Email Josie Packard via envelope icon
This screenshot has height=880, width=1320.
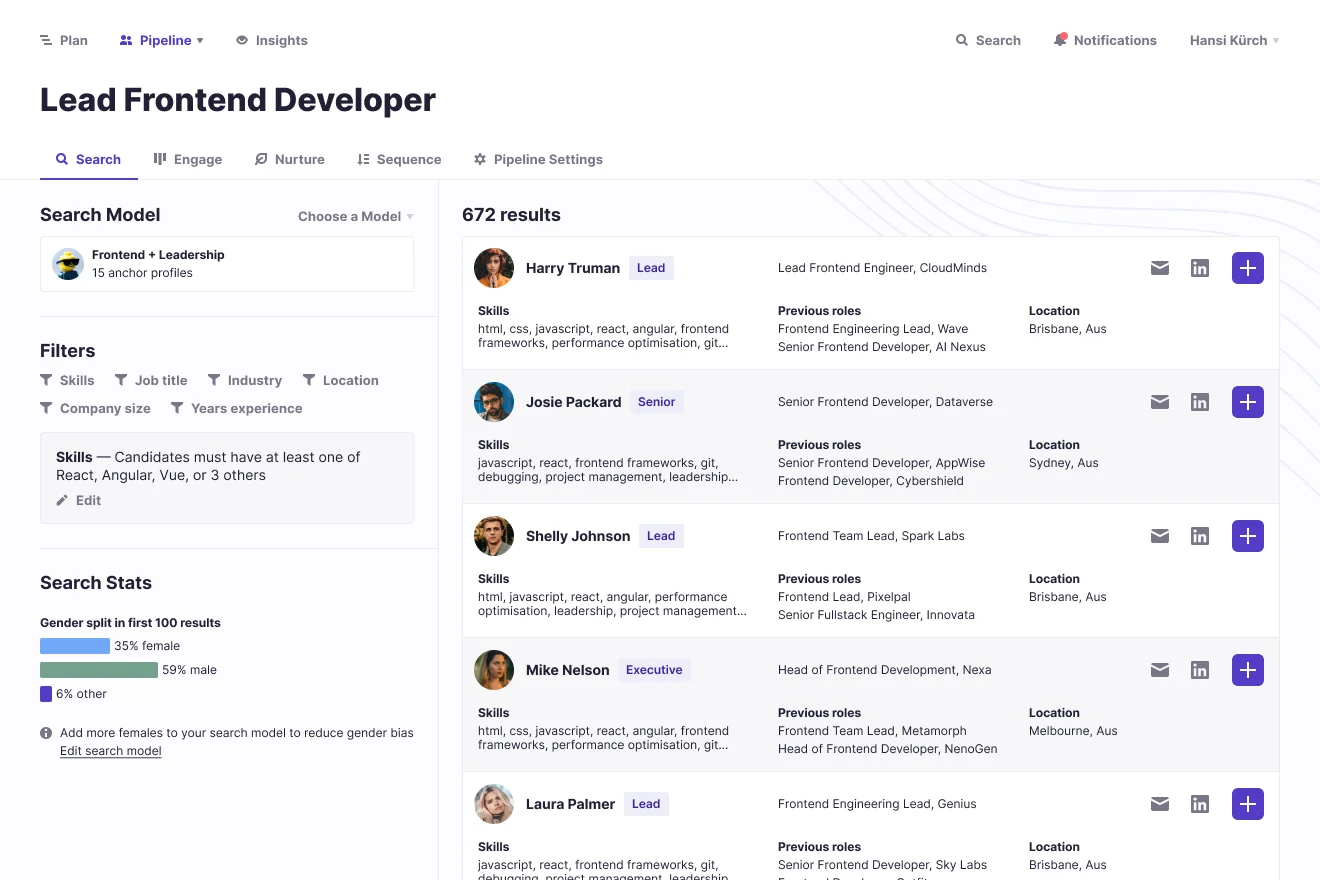coord(1160,402)
